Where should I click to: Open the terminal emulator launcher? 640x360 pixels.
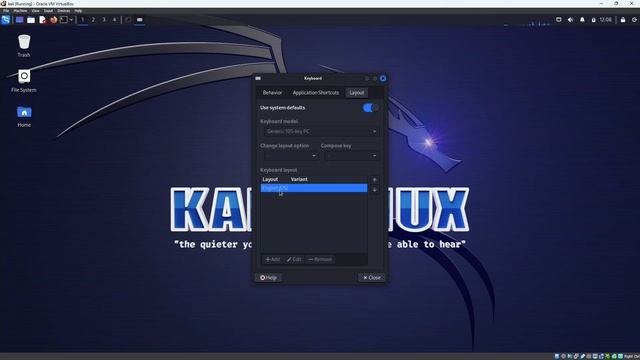click(x=64, y=20)
